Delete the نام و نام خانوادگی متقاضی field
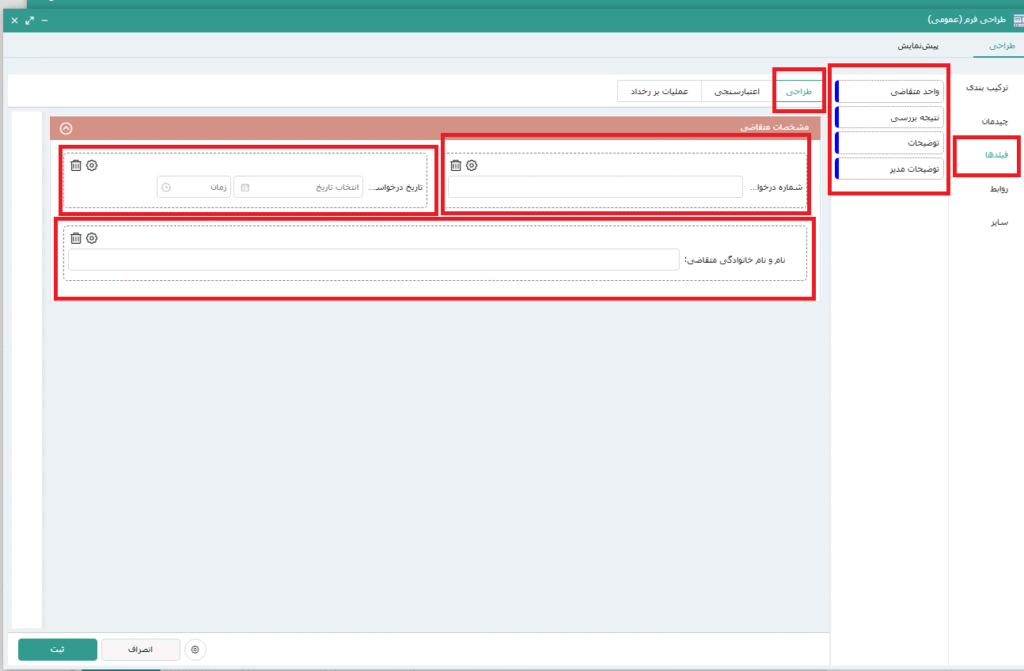1024x671 pixels. click(76, 238)
